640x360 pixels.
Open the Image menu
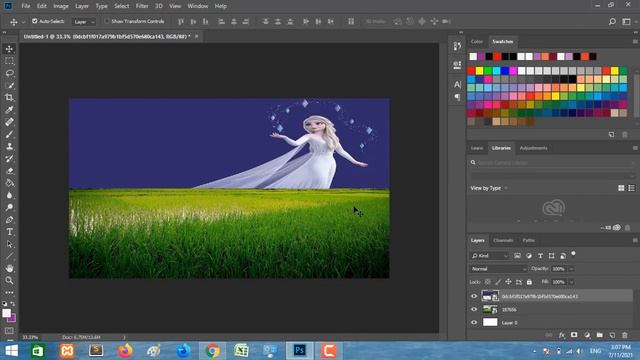pos(61,6)
